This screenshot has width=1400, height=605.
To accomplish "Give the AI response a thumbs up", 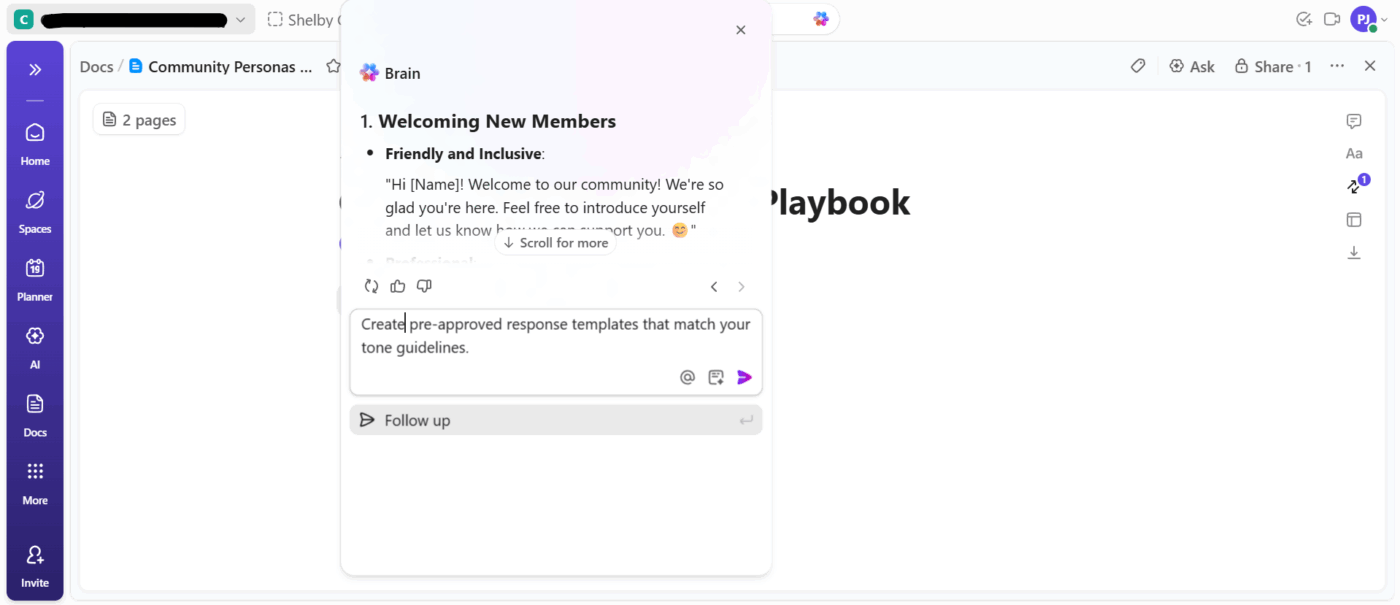I will 397,286.
